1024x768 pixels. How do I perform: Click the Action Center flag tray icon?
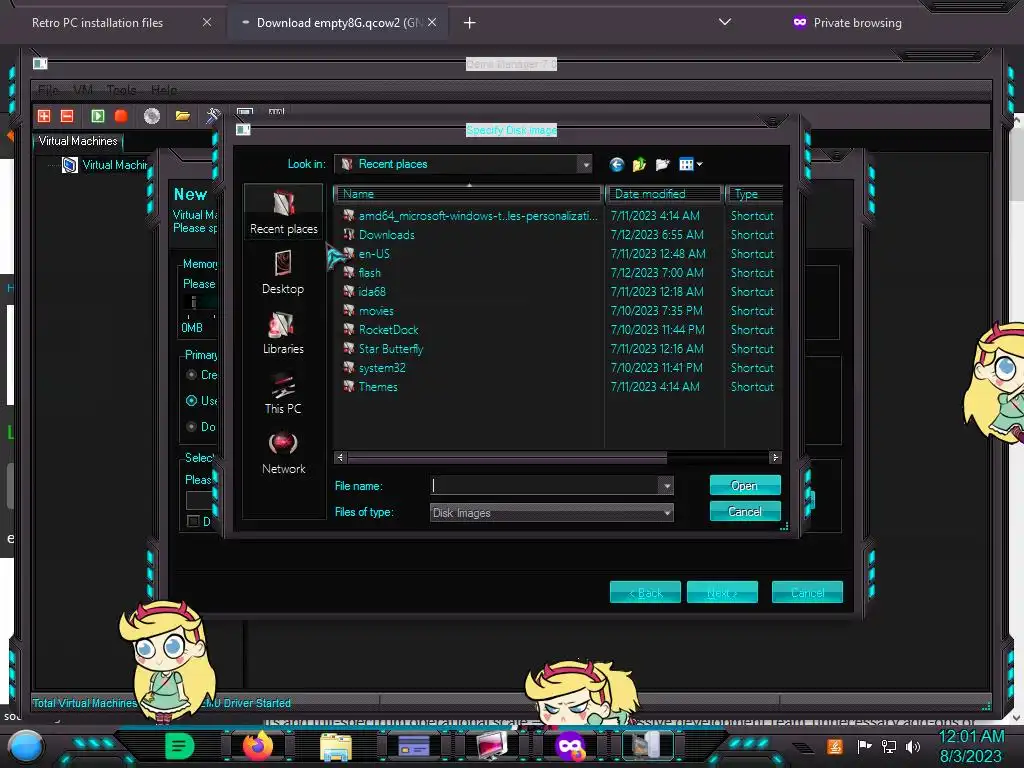(864, 746)
